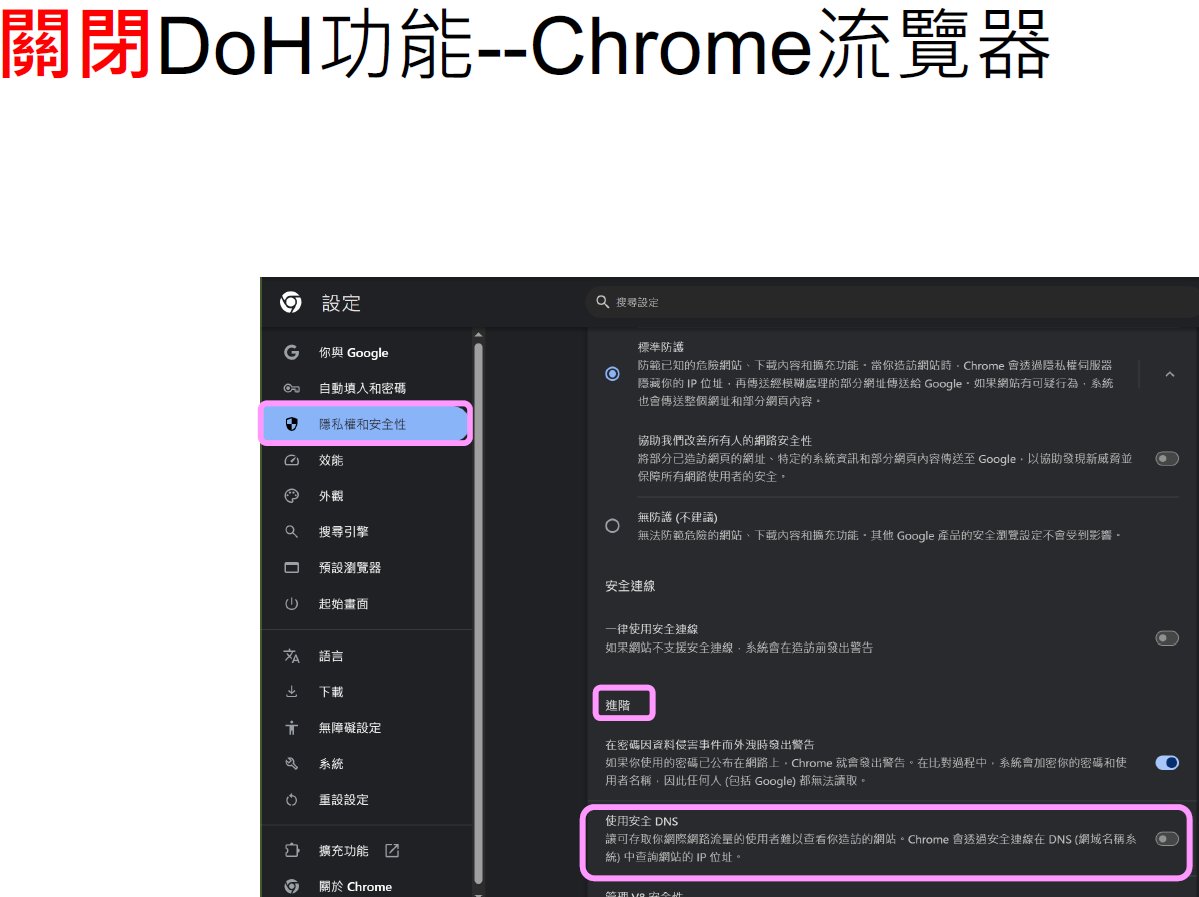1199x897 pixels.
Task: Select the 標準防護 radio button
Action: pos(612,374)
